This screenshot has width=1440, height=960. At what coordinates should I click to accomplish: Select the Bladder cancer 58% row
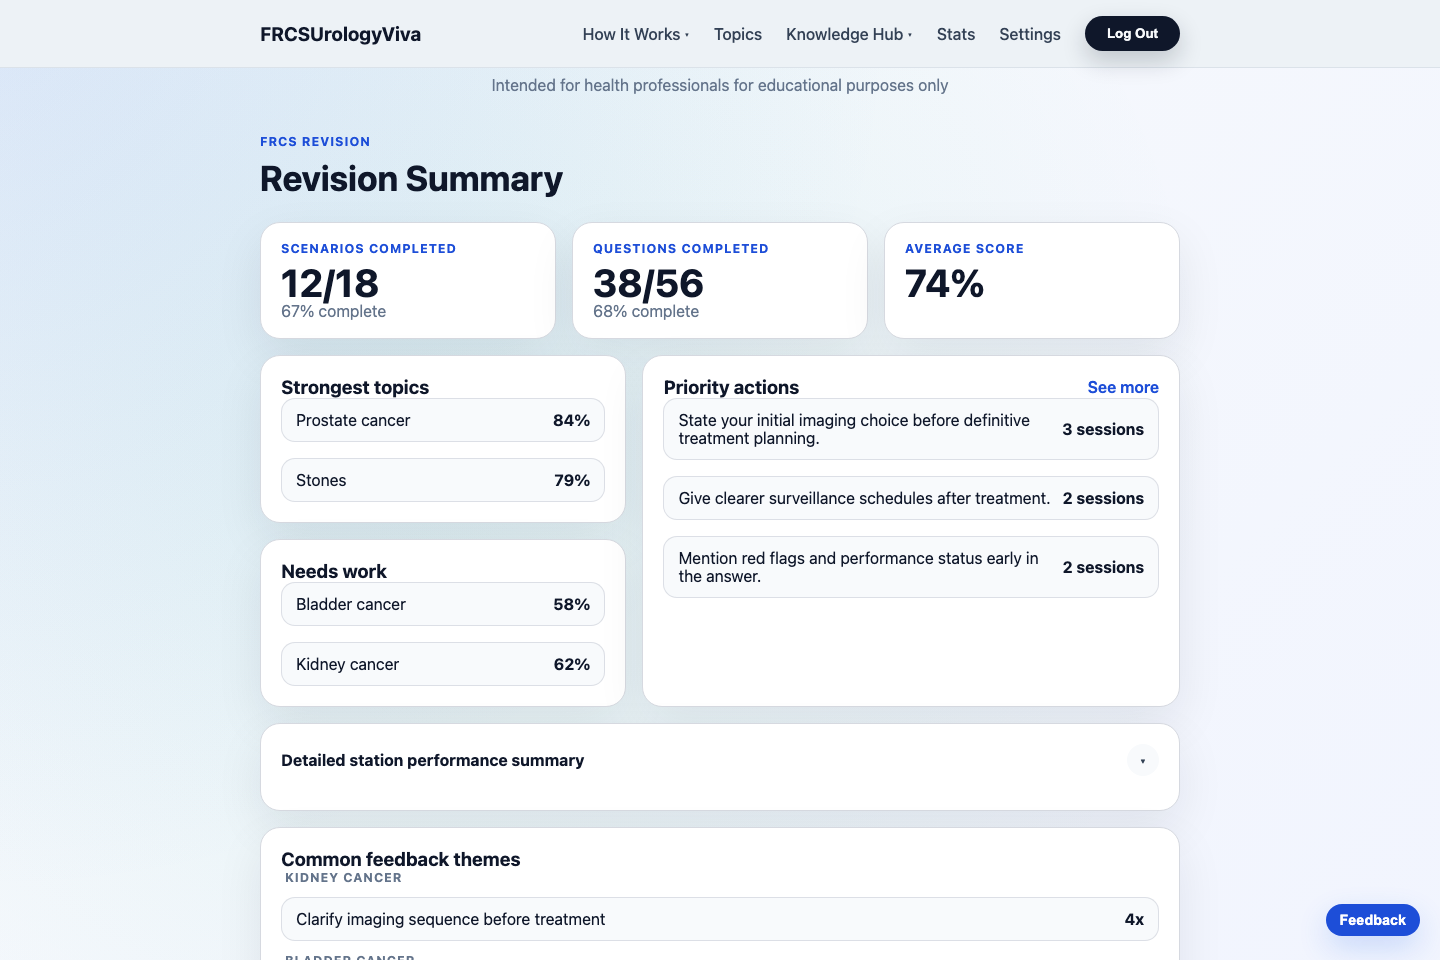pyautogui.click(x=443, y=604)
